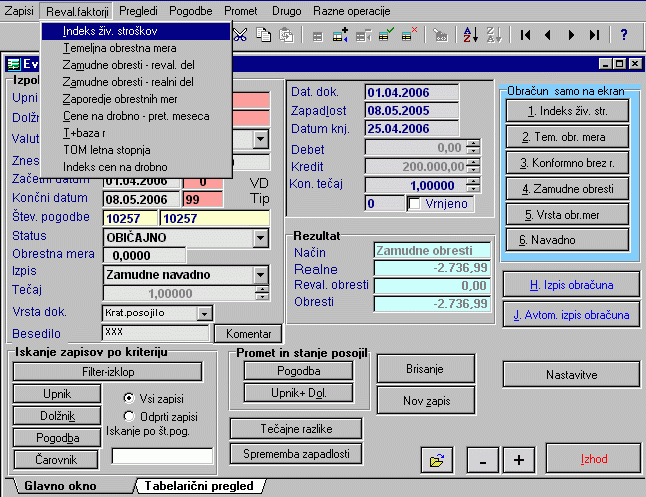Click the Končni datum field 08.05.2006

(x=141, y=199)
